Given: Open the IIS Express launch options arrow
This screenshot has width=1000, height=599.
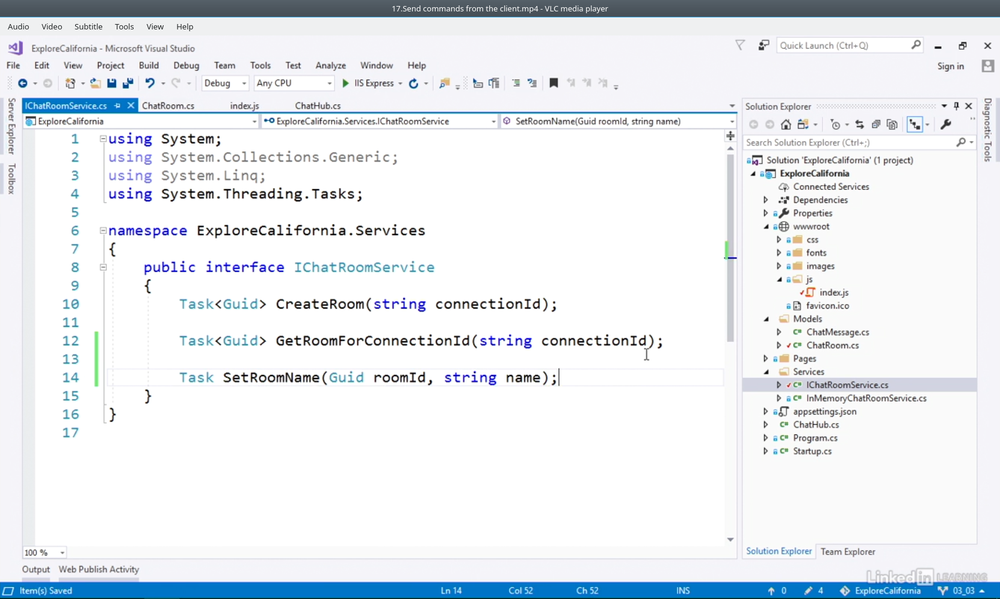Looking at the screenshot, I should [x=400, y=84].
